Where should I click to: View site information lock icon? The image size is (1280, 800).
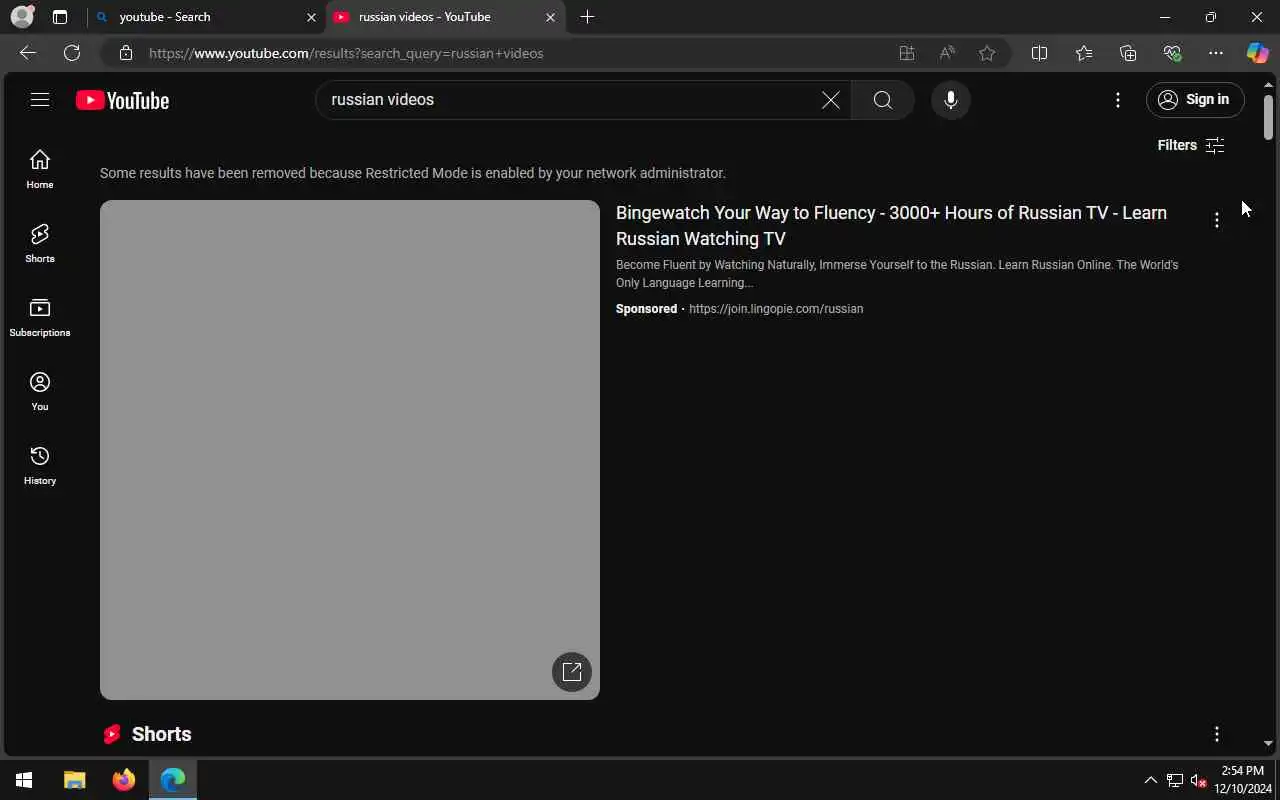[125, 53]
